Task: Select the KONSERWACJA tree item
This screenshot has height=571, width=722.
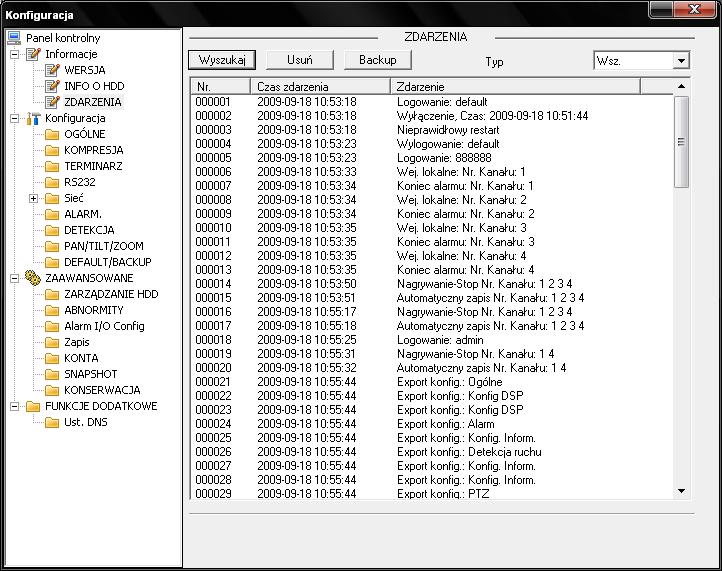Action: click(102, 390)
